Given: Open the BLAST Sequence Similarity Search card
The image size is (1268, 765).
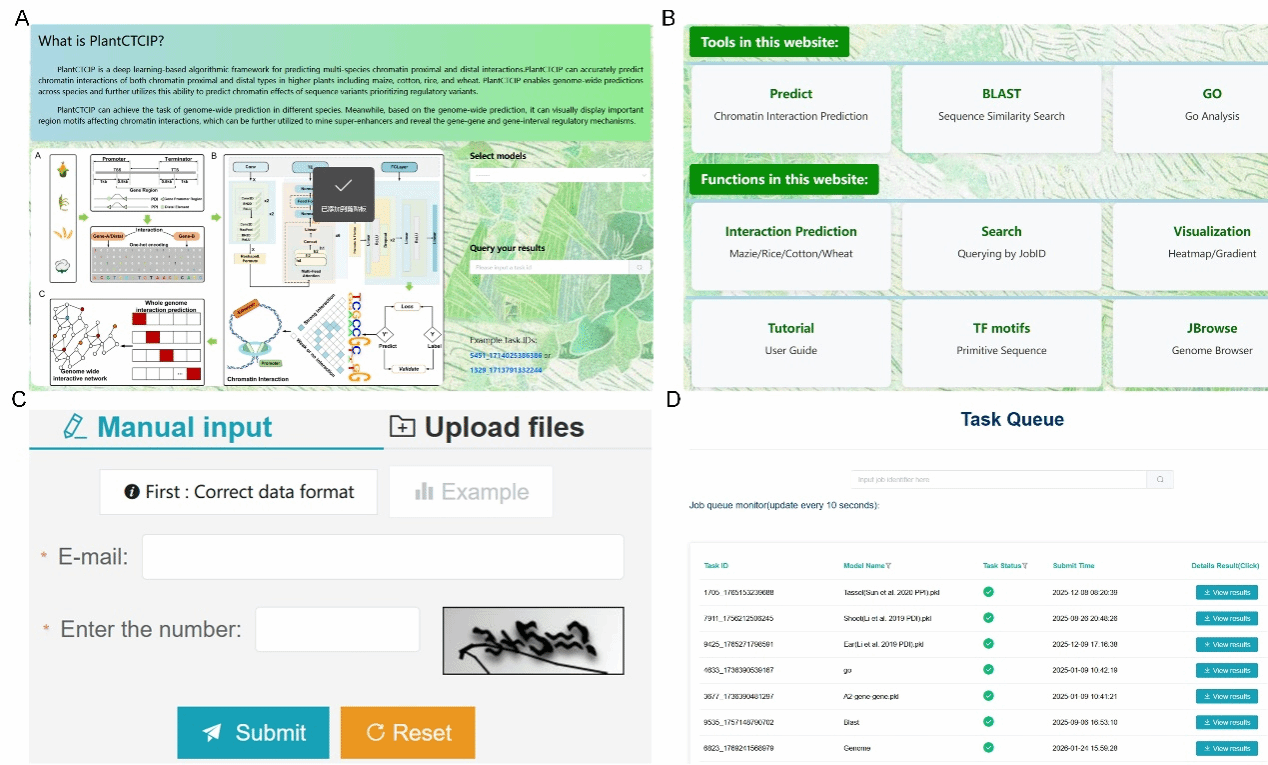Looking at the screenshot, I should (1001, 104).
